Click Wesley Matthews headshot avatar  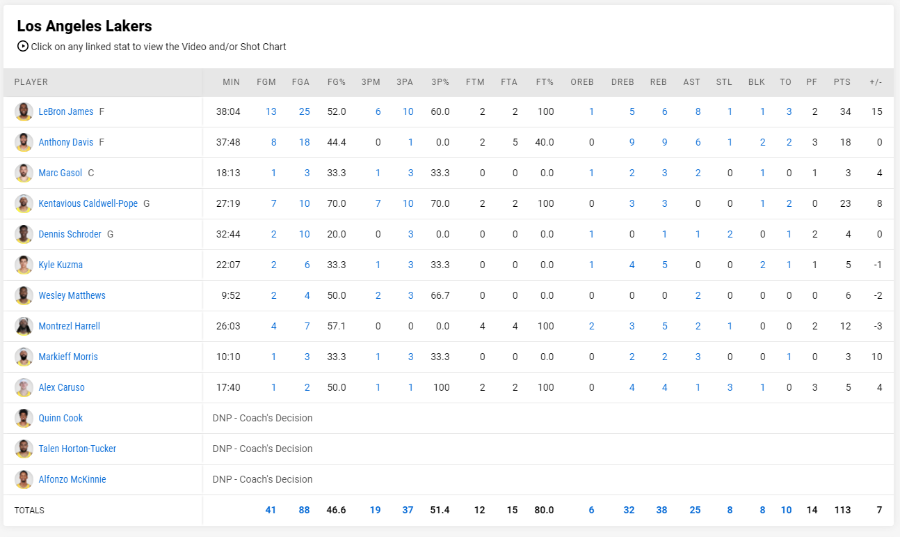point(24,295)
